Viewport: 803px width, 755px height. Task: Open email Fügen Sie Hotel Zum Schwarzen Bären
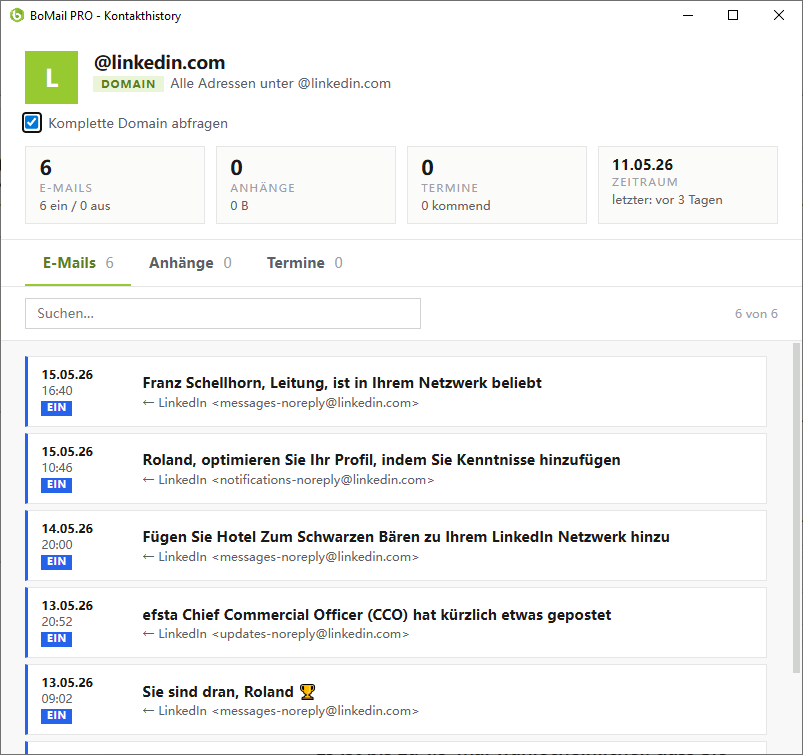click(x=396, y=545)
